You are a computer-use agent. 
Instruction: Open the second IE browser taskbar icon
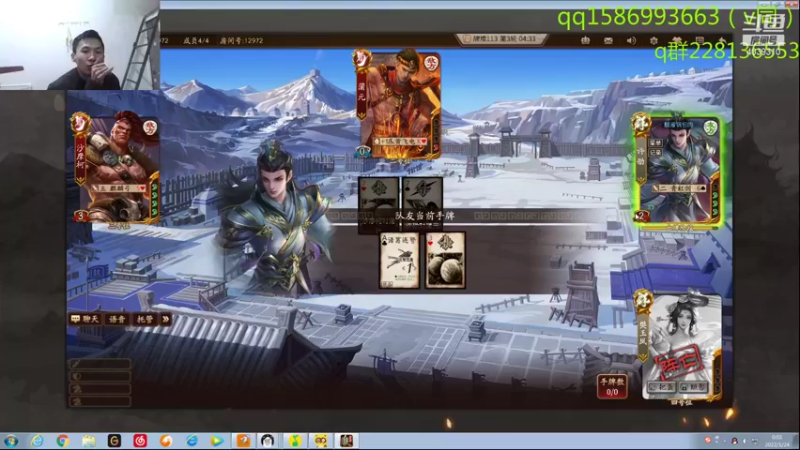pos(192,441)
